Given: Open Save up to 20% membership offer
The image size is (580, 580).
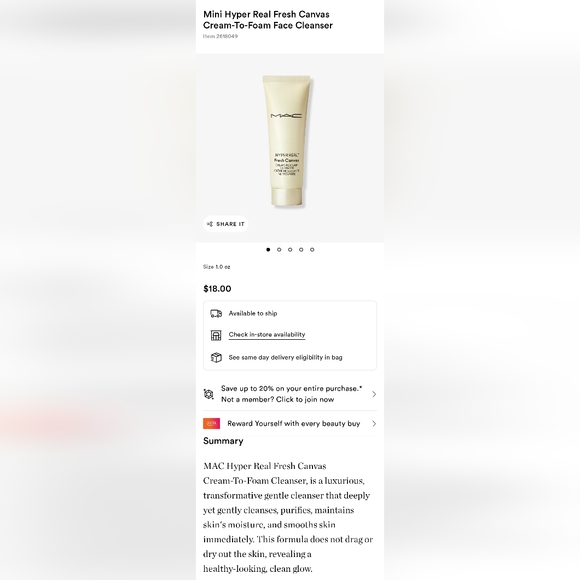Looking at the screenshot, I should (290, 394).
